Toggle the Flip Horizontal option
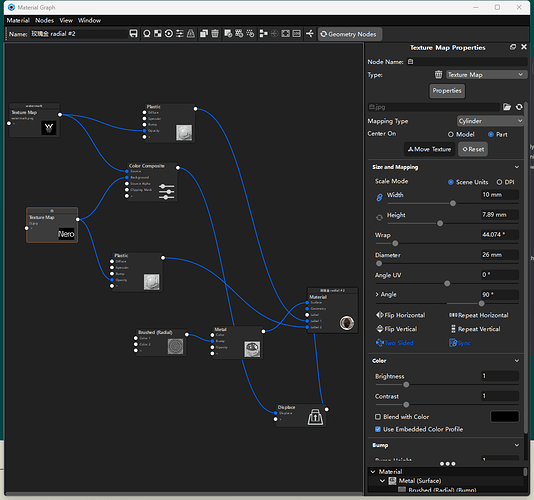The height and width of the screenshot is (500, 534). (x=400, y=315)
